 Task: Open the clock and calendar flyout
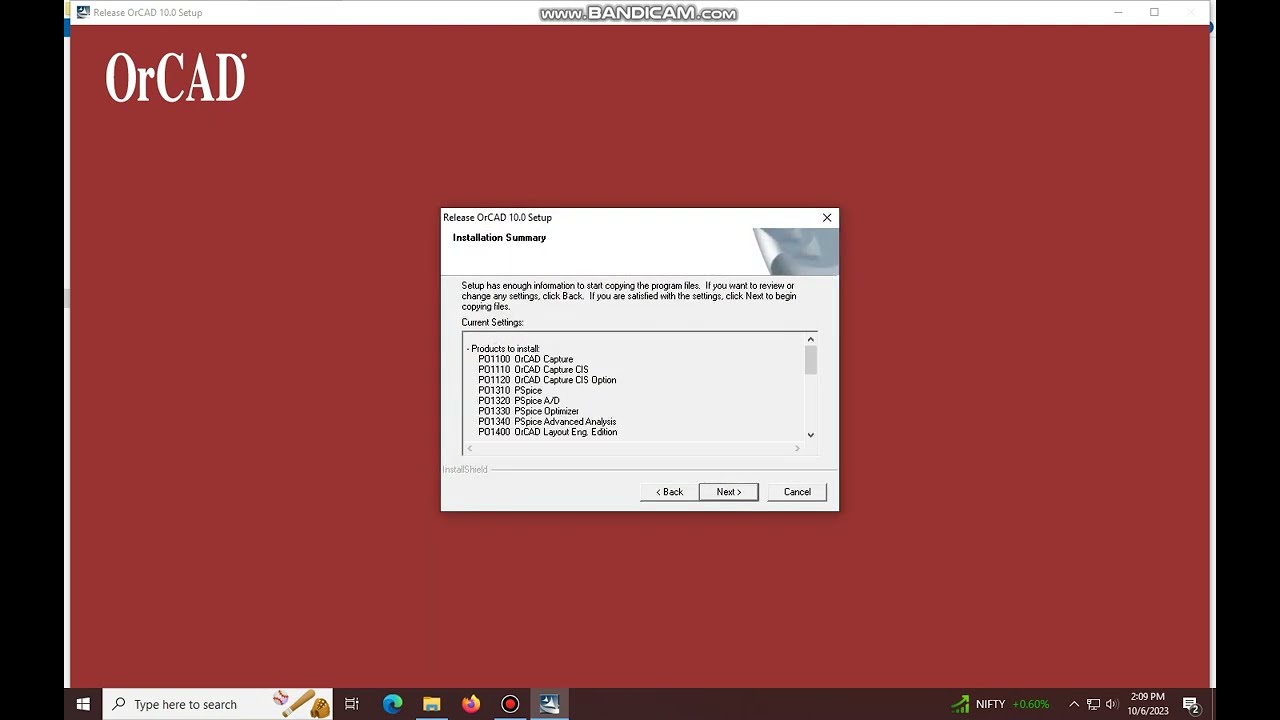(x=1147, y=704)
